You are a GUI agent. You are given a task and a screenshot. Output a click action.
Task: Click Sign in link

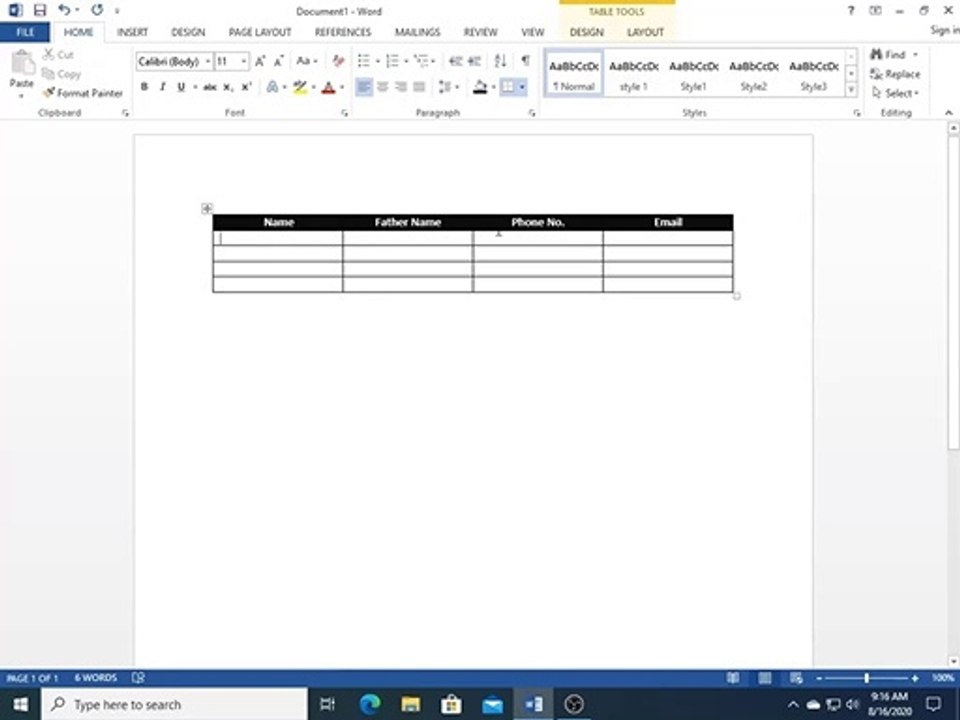tap(945, 31)
